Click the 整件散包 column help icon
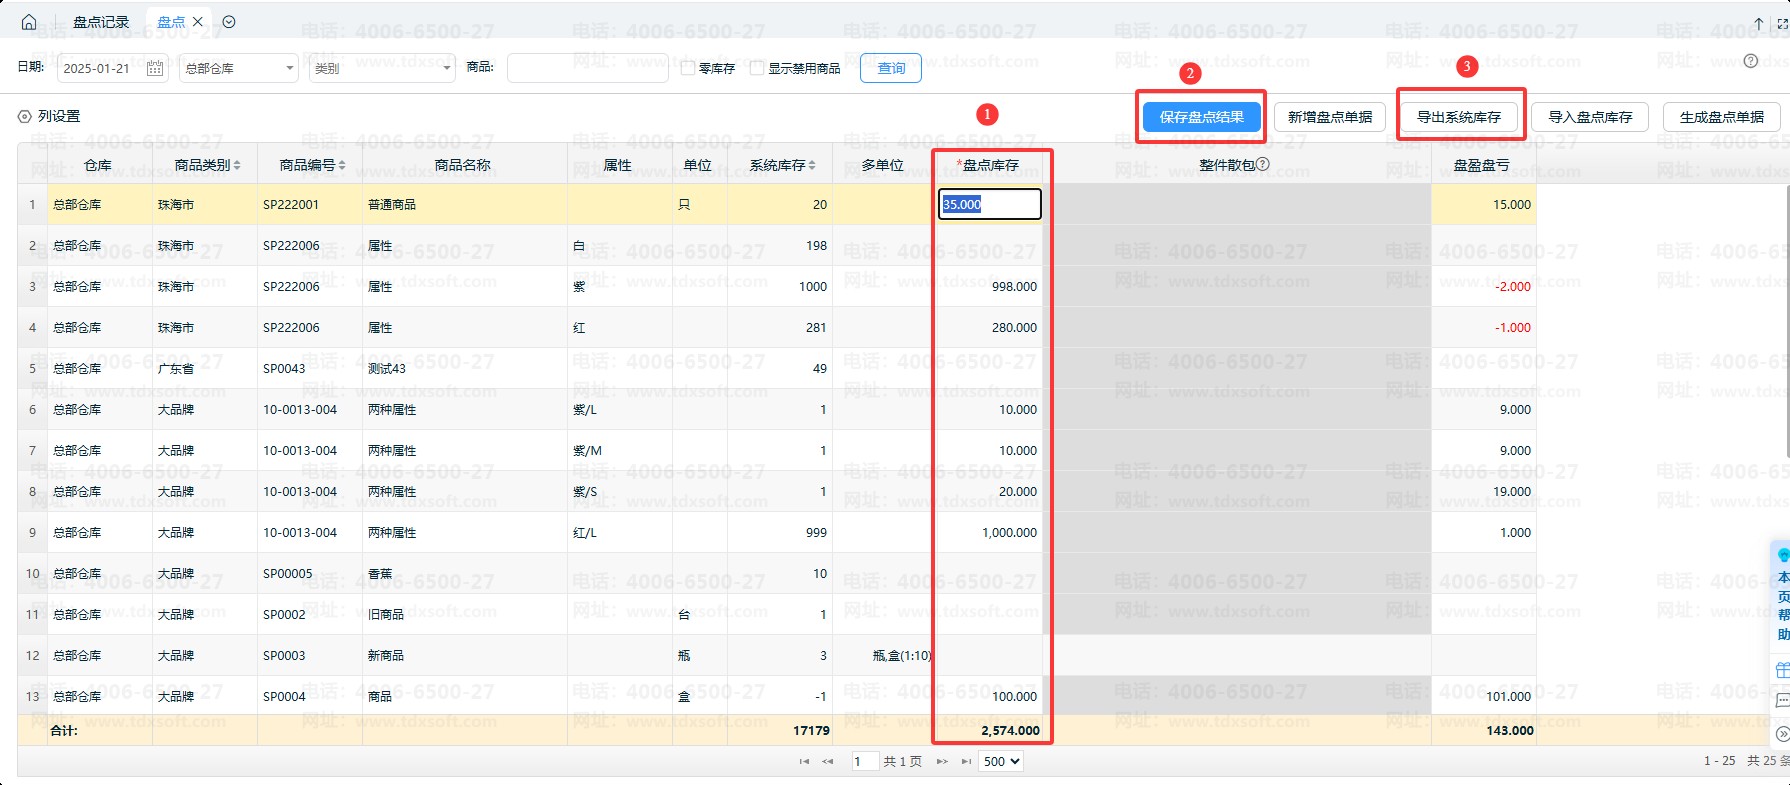This screenshot has width=1790, height=785. (1263, 164)
